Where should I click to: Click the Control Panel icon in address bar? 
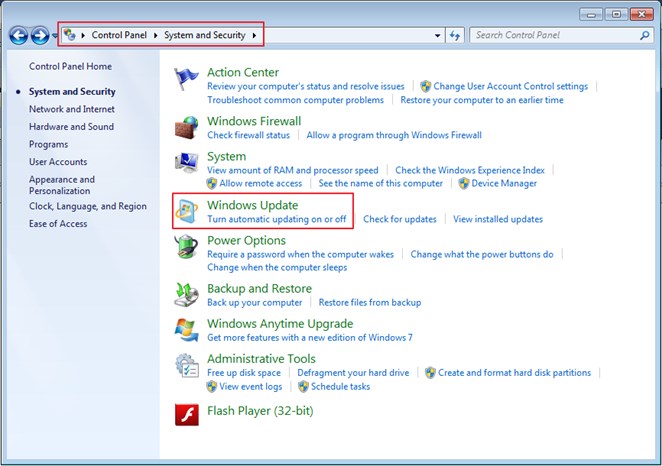pos(70,35)
